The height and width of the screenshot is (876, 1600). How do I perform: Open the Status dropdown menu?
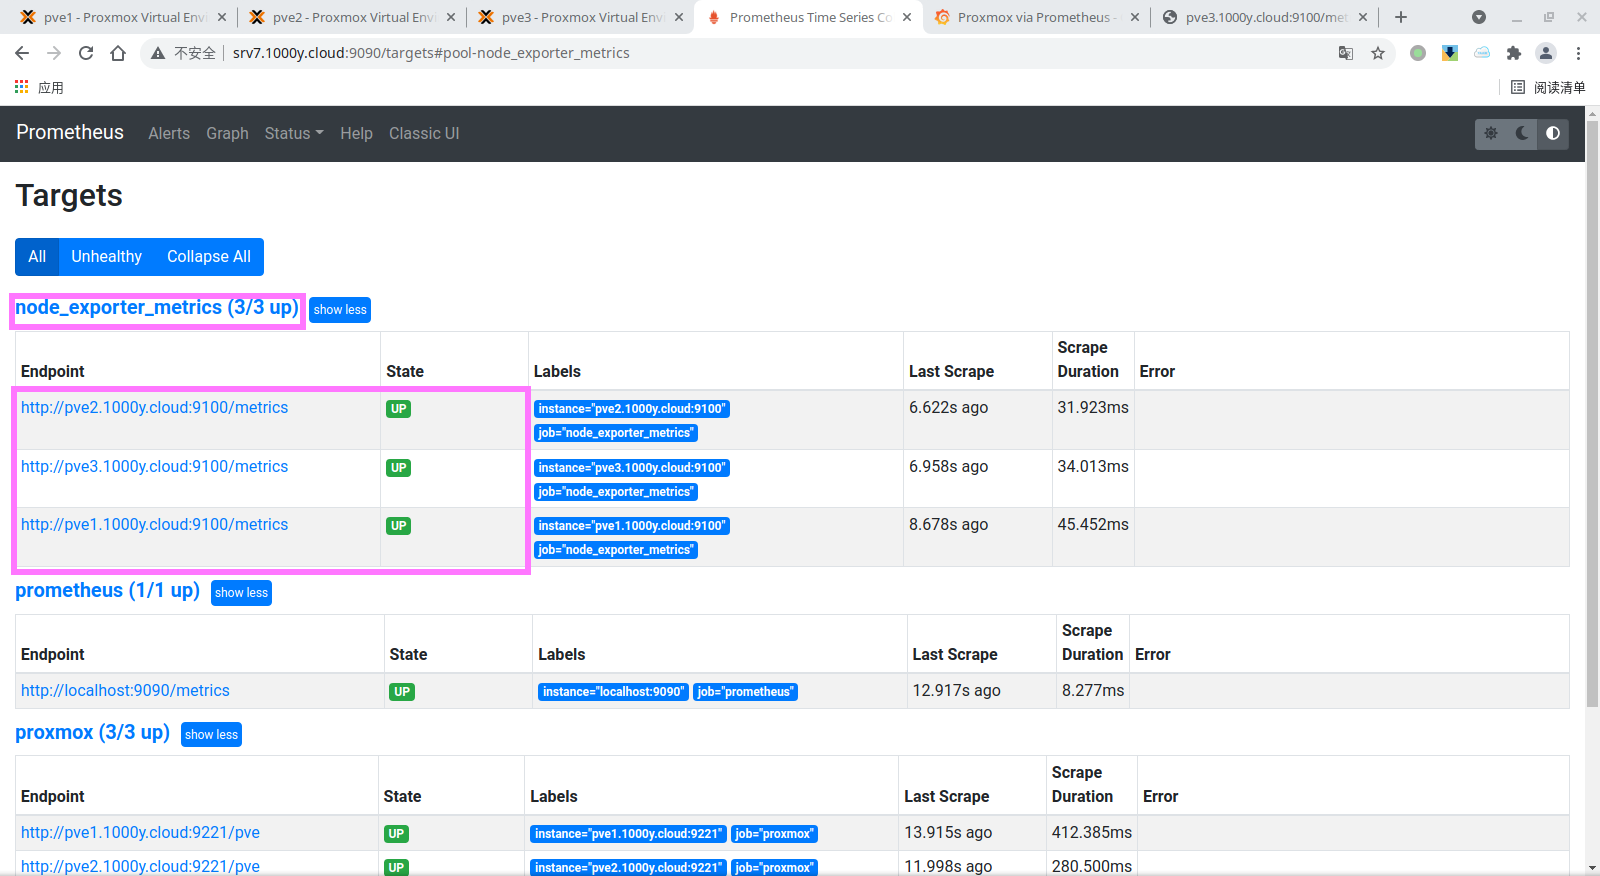pos(294,133)
